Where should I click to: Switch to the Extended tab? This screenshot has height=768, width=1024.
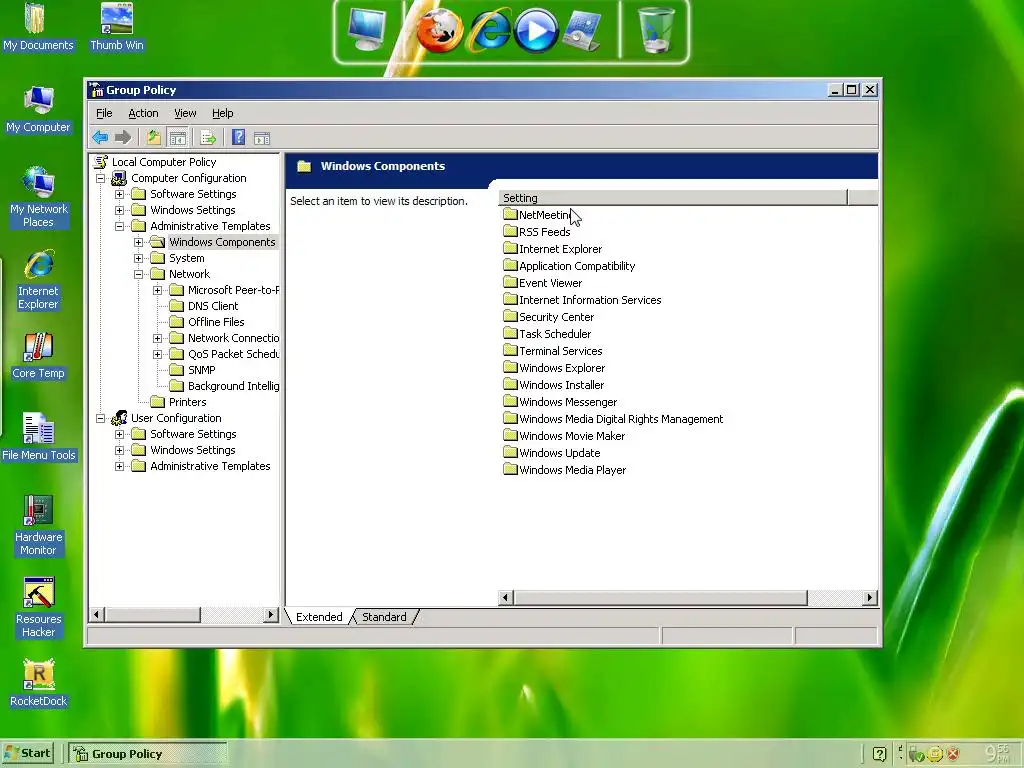[x=319, y=617]
